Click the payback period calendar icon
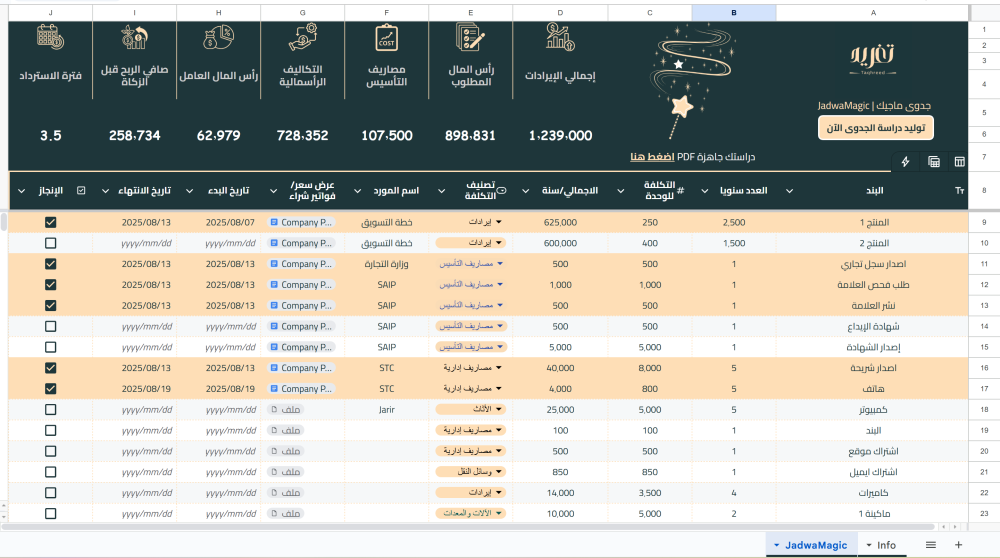1000x558 pixels. (x=50, y=38)
